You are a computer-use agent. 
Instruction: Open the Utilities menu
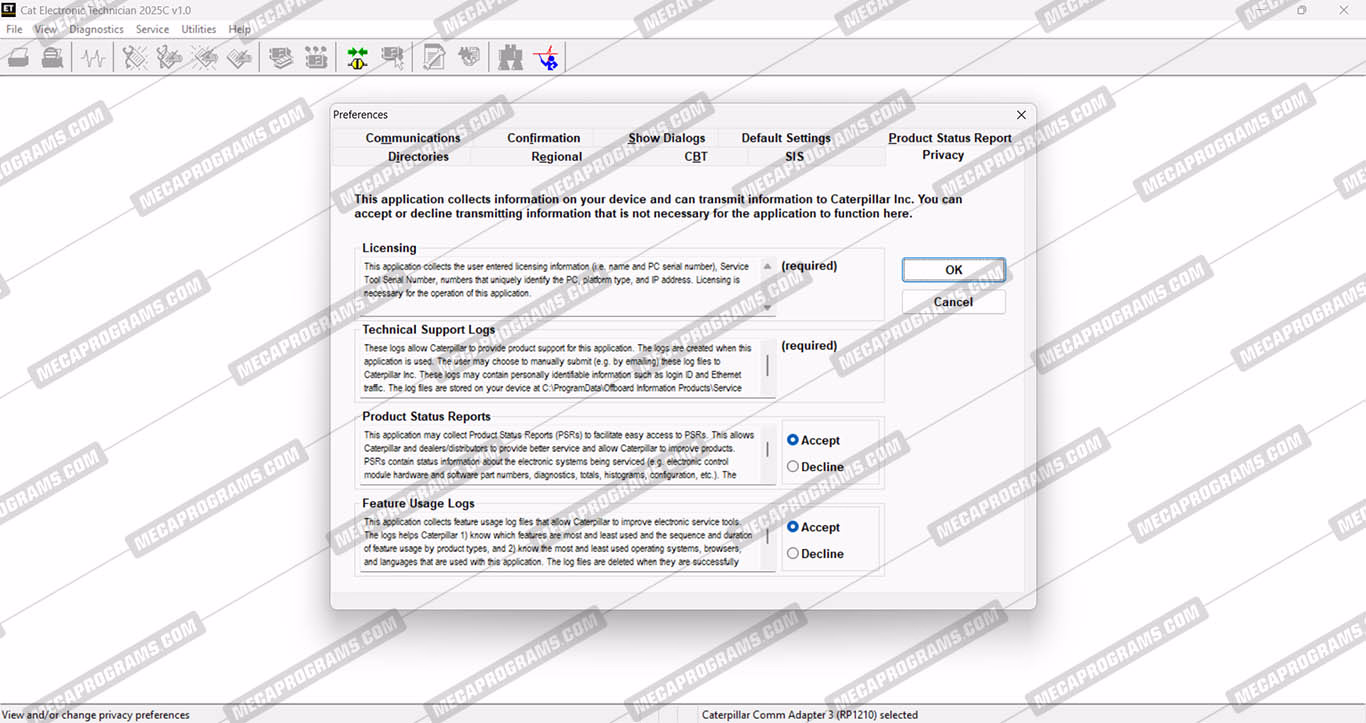tap(198, 29)
